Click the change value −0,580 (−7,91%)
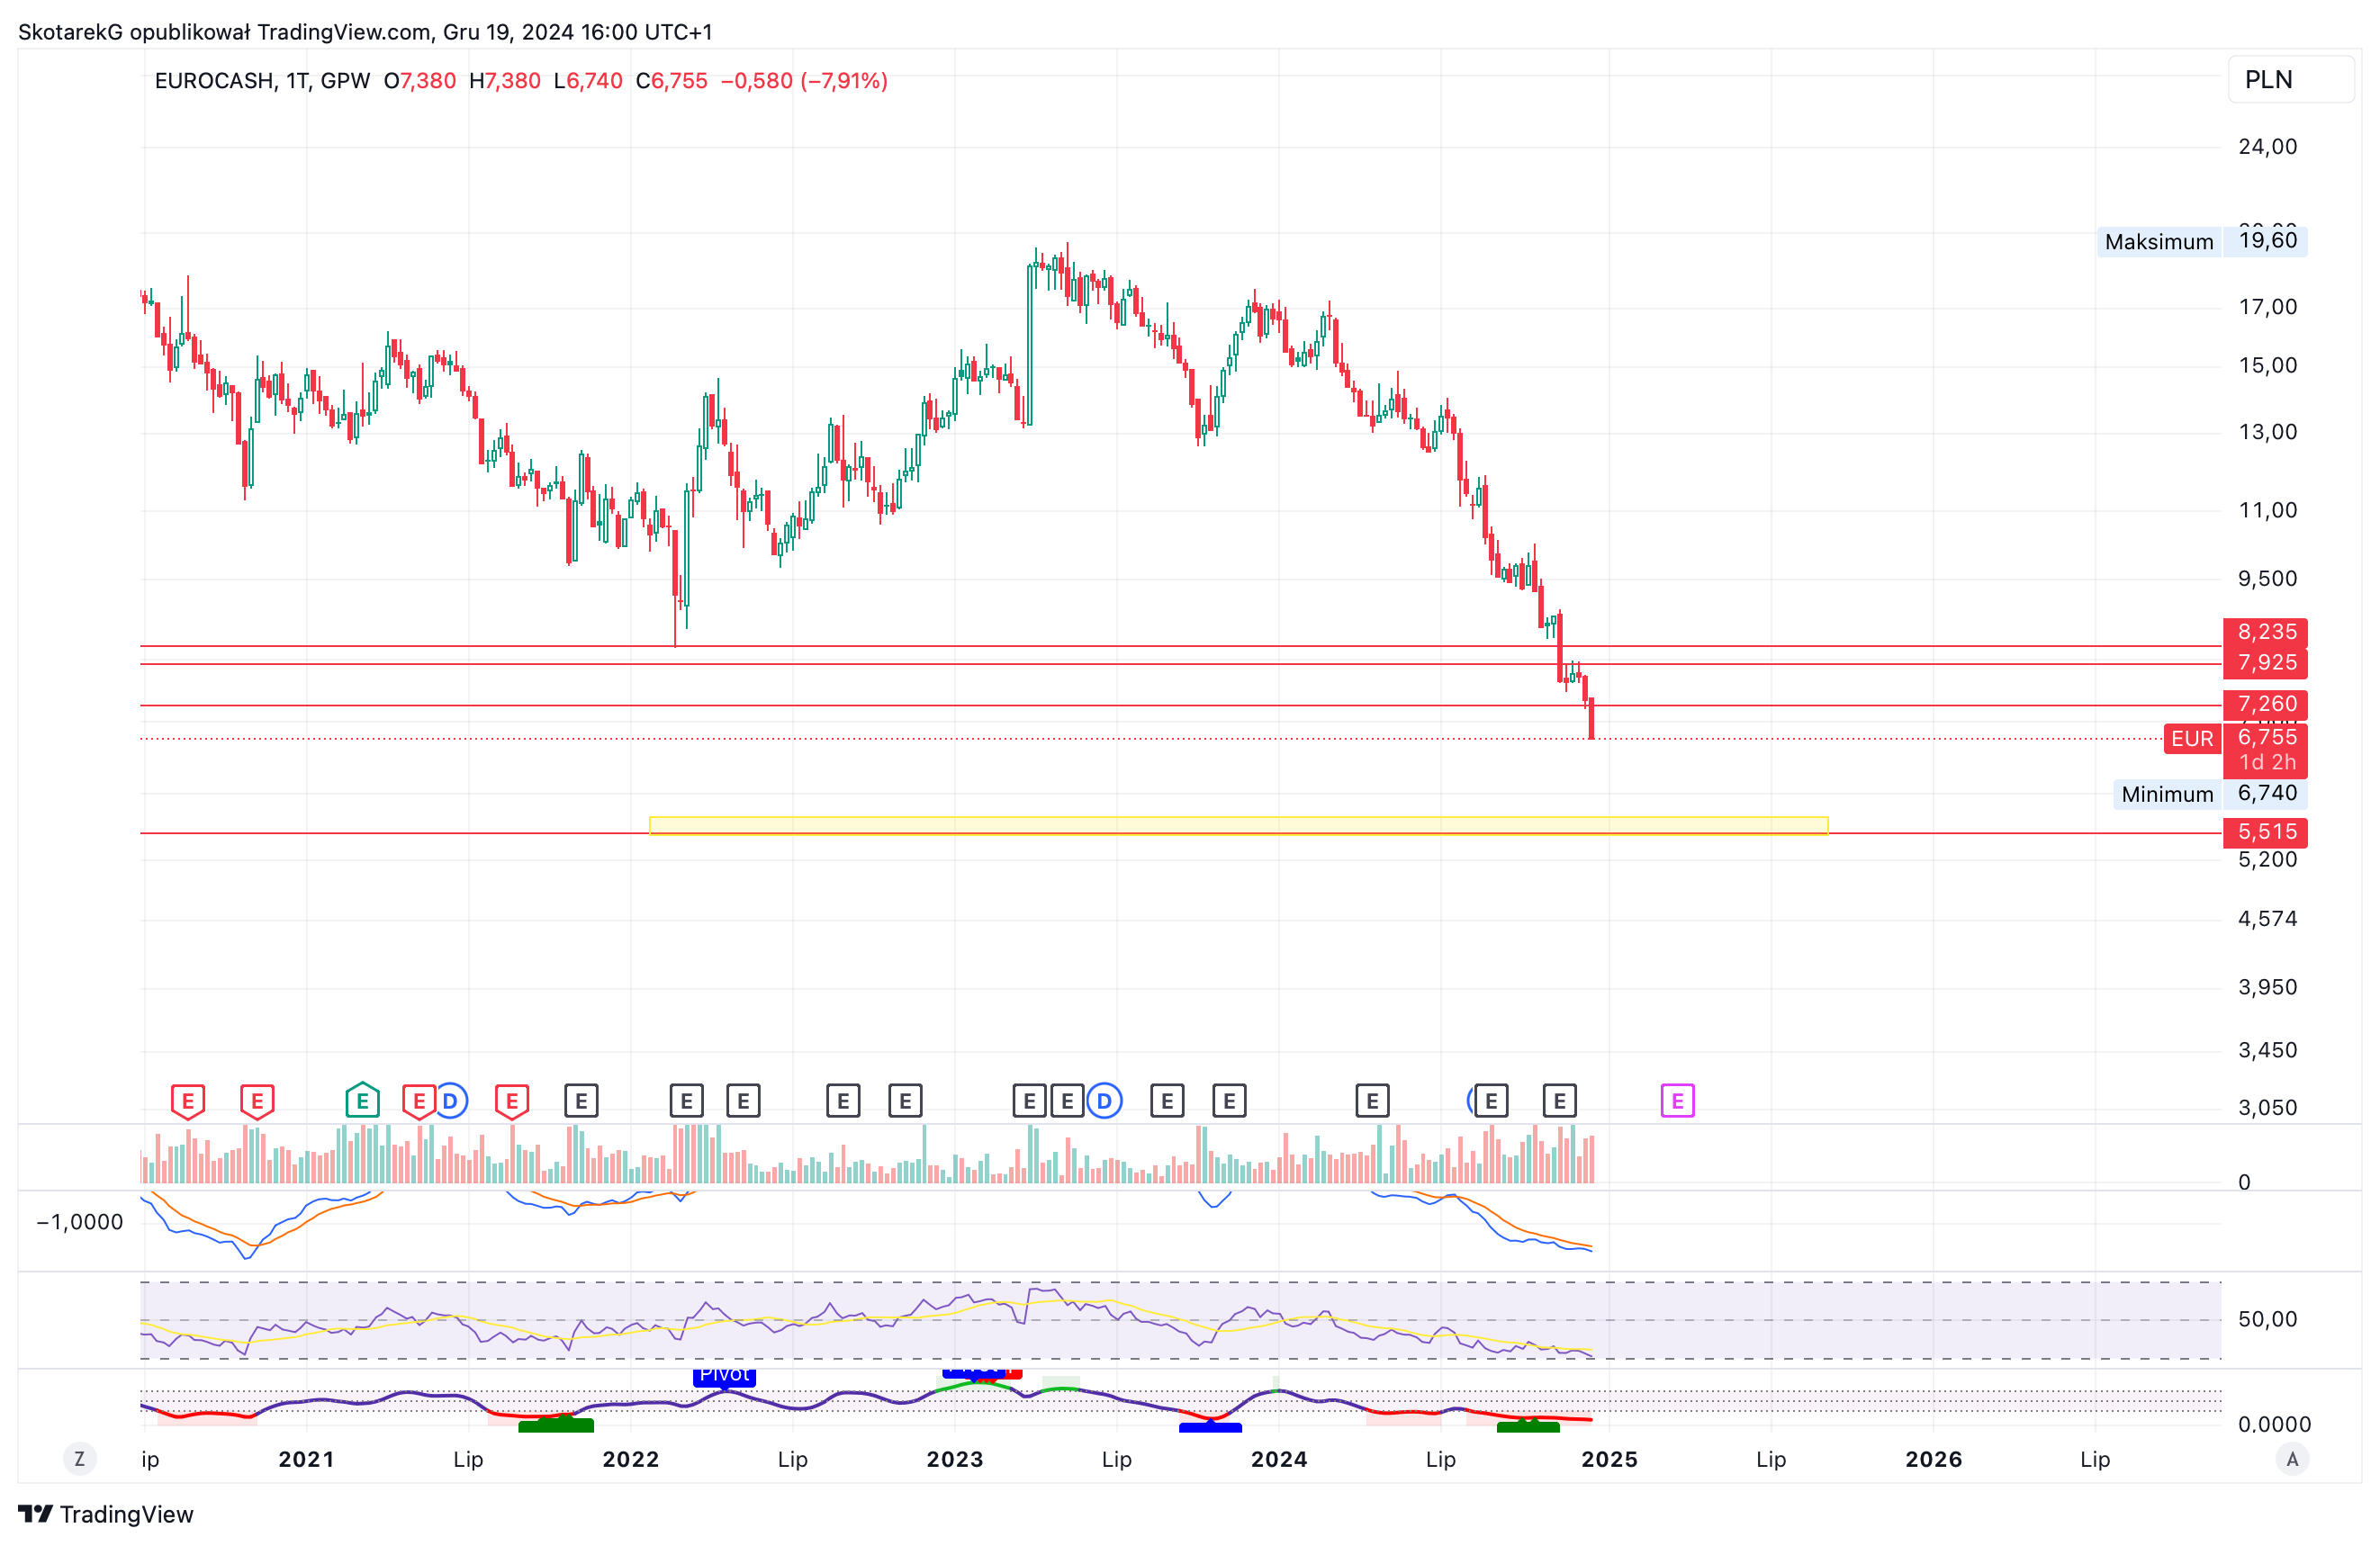2380x1546 pixels. tap(804, 81)
